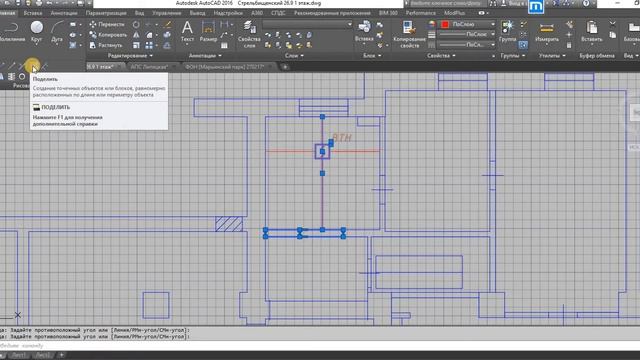Open the СПДС ribbon tab

[278, 13]
